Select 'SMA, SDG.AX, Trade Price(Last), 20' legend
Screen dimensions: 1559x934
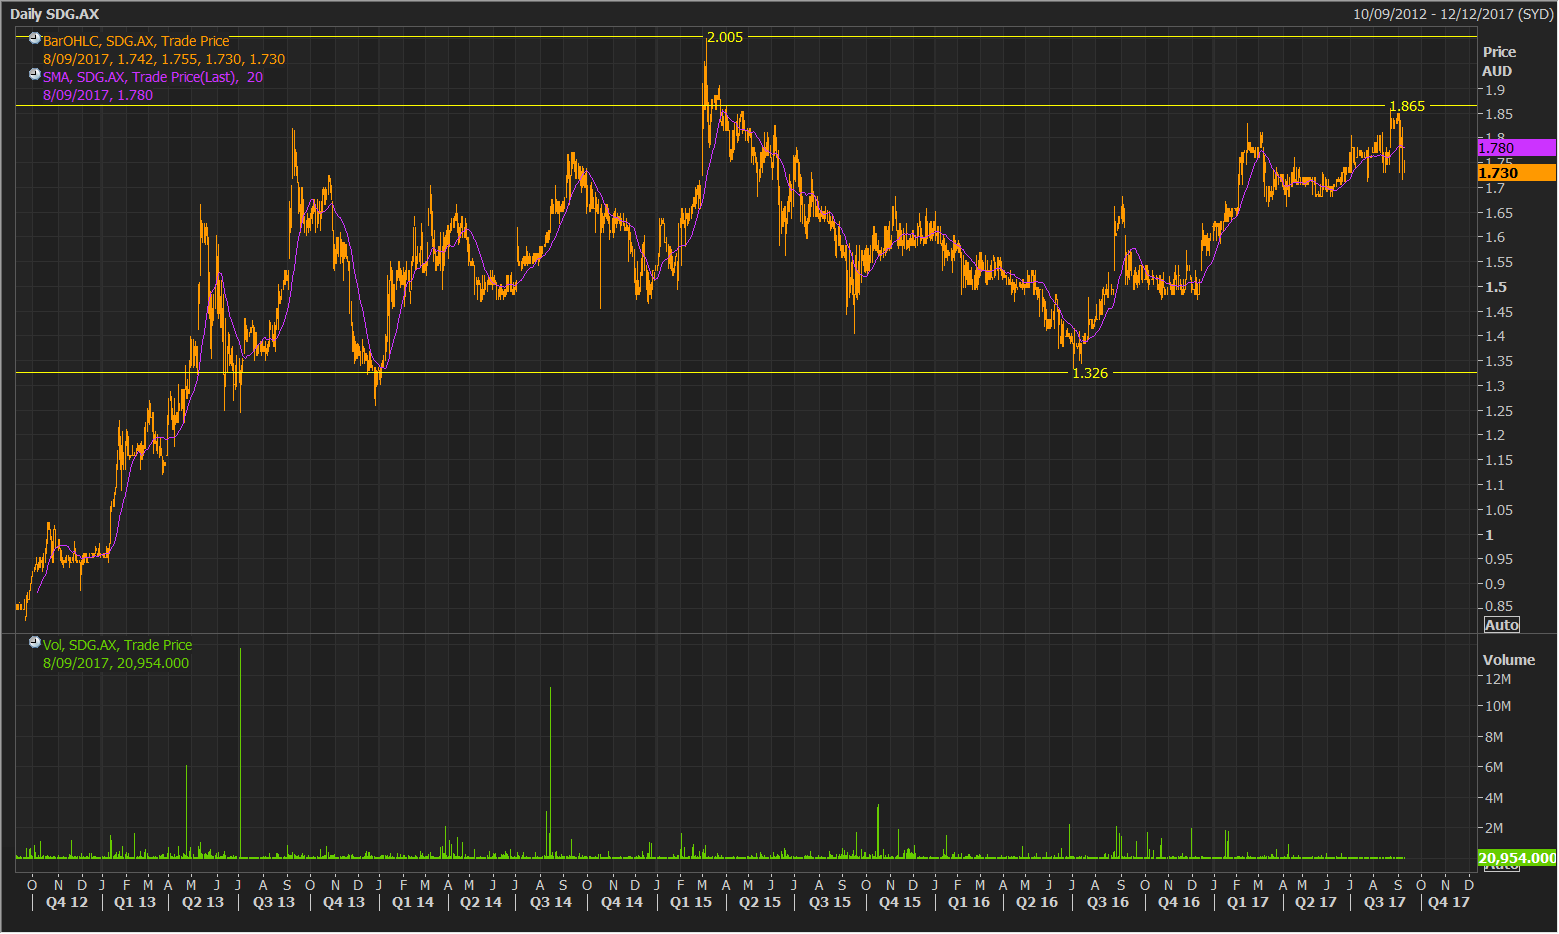pos(153,77)
